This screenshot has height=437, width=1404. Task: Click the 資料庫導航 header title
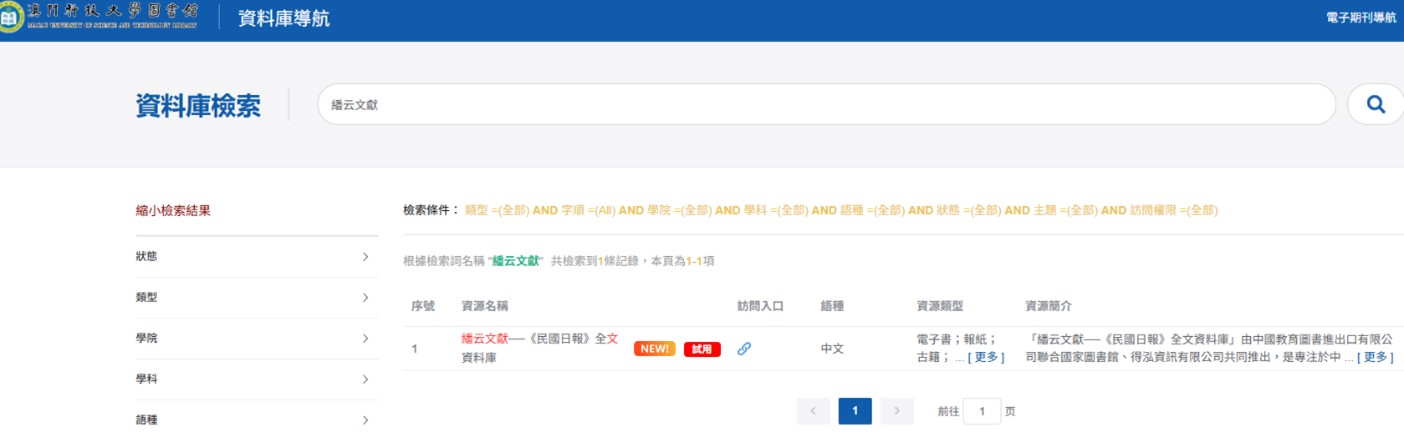tap(284, 19)
